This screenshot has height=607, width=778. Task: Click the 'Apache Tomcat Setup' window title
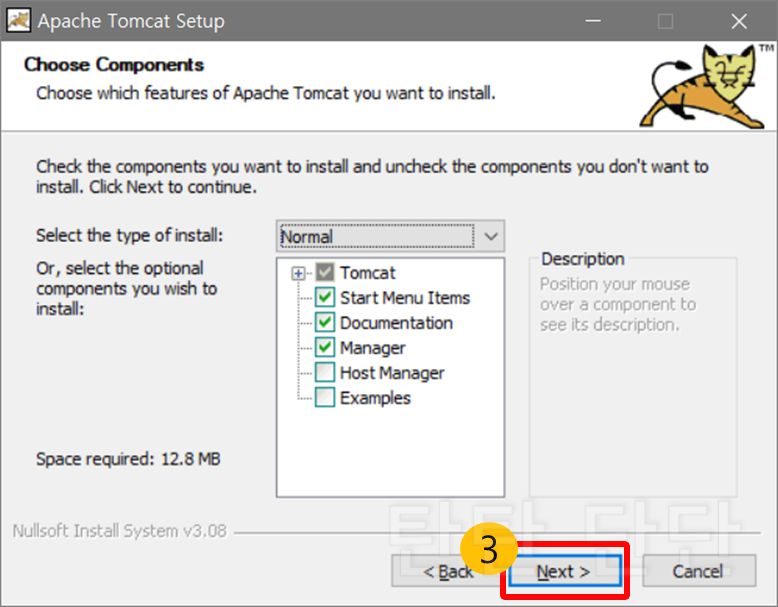[x=131, y=21]
